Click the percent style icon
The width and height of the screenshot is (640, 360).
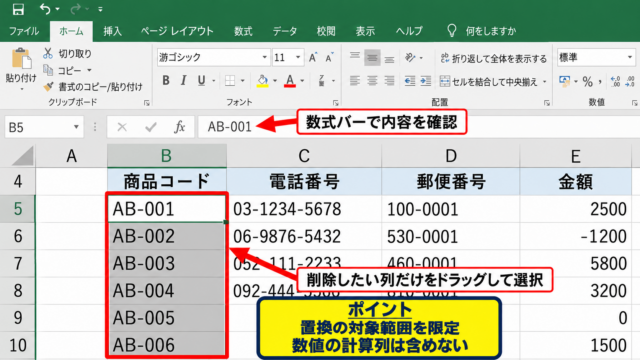587,82
